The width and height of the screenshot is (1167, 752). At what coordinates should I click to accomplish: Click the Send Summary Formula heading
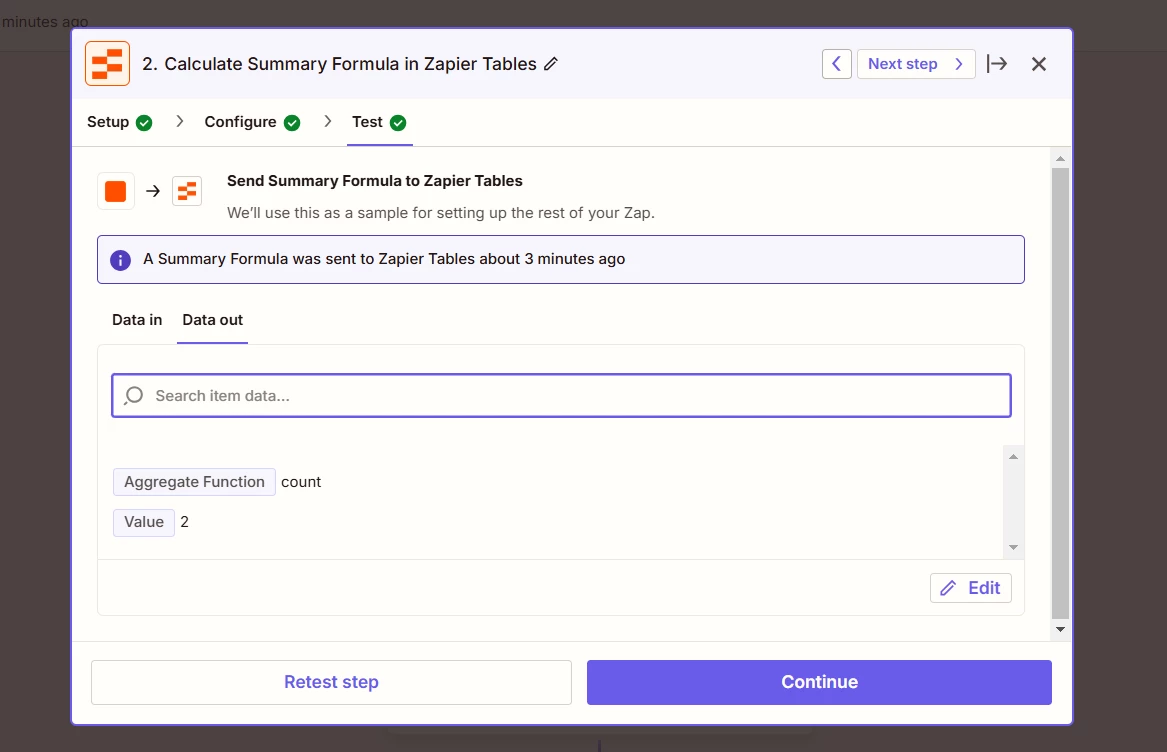point(374,181)
